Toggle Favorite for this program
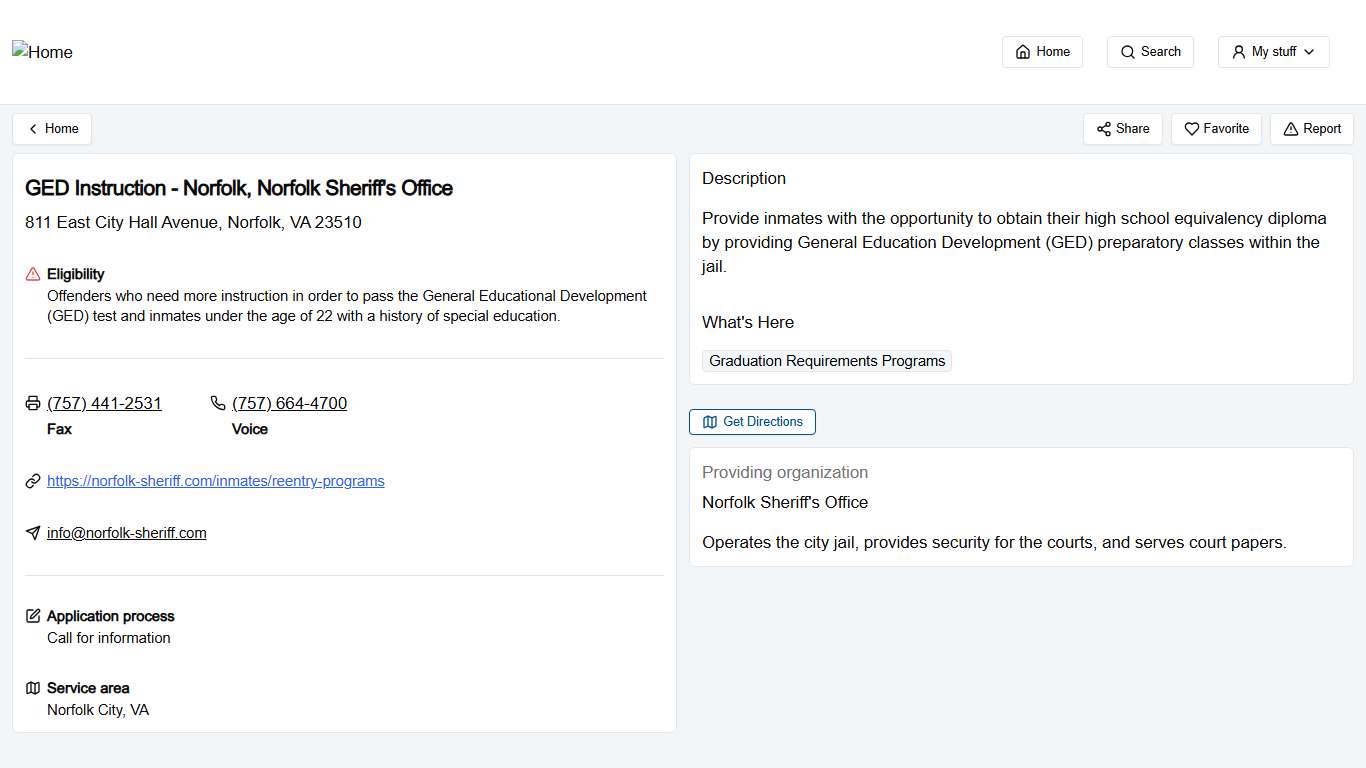The width and height of the screenshot is (1366, 768). point(1216,129)
